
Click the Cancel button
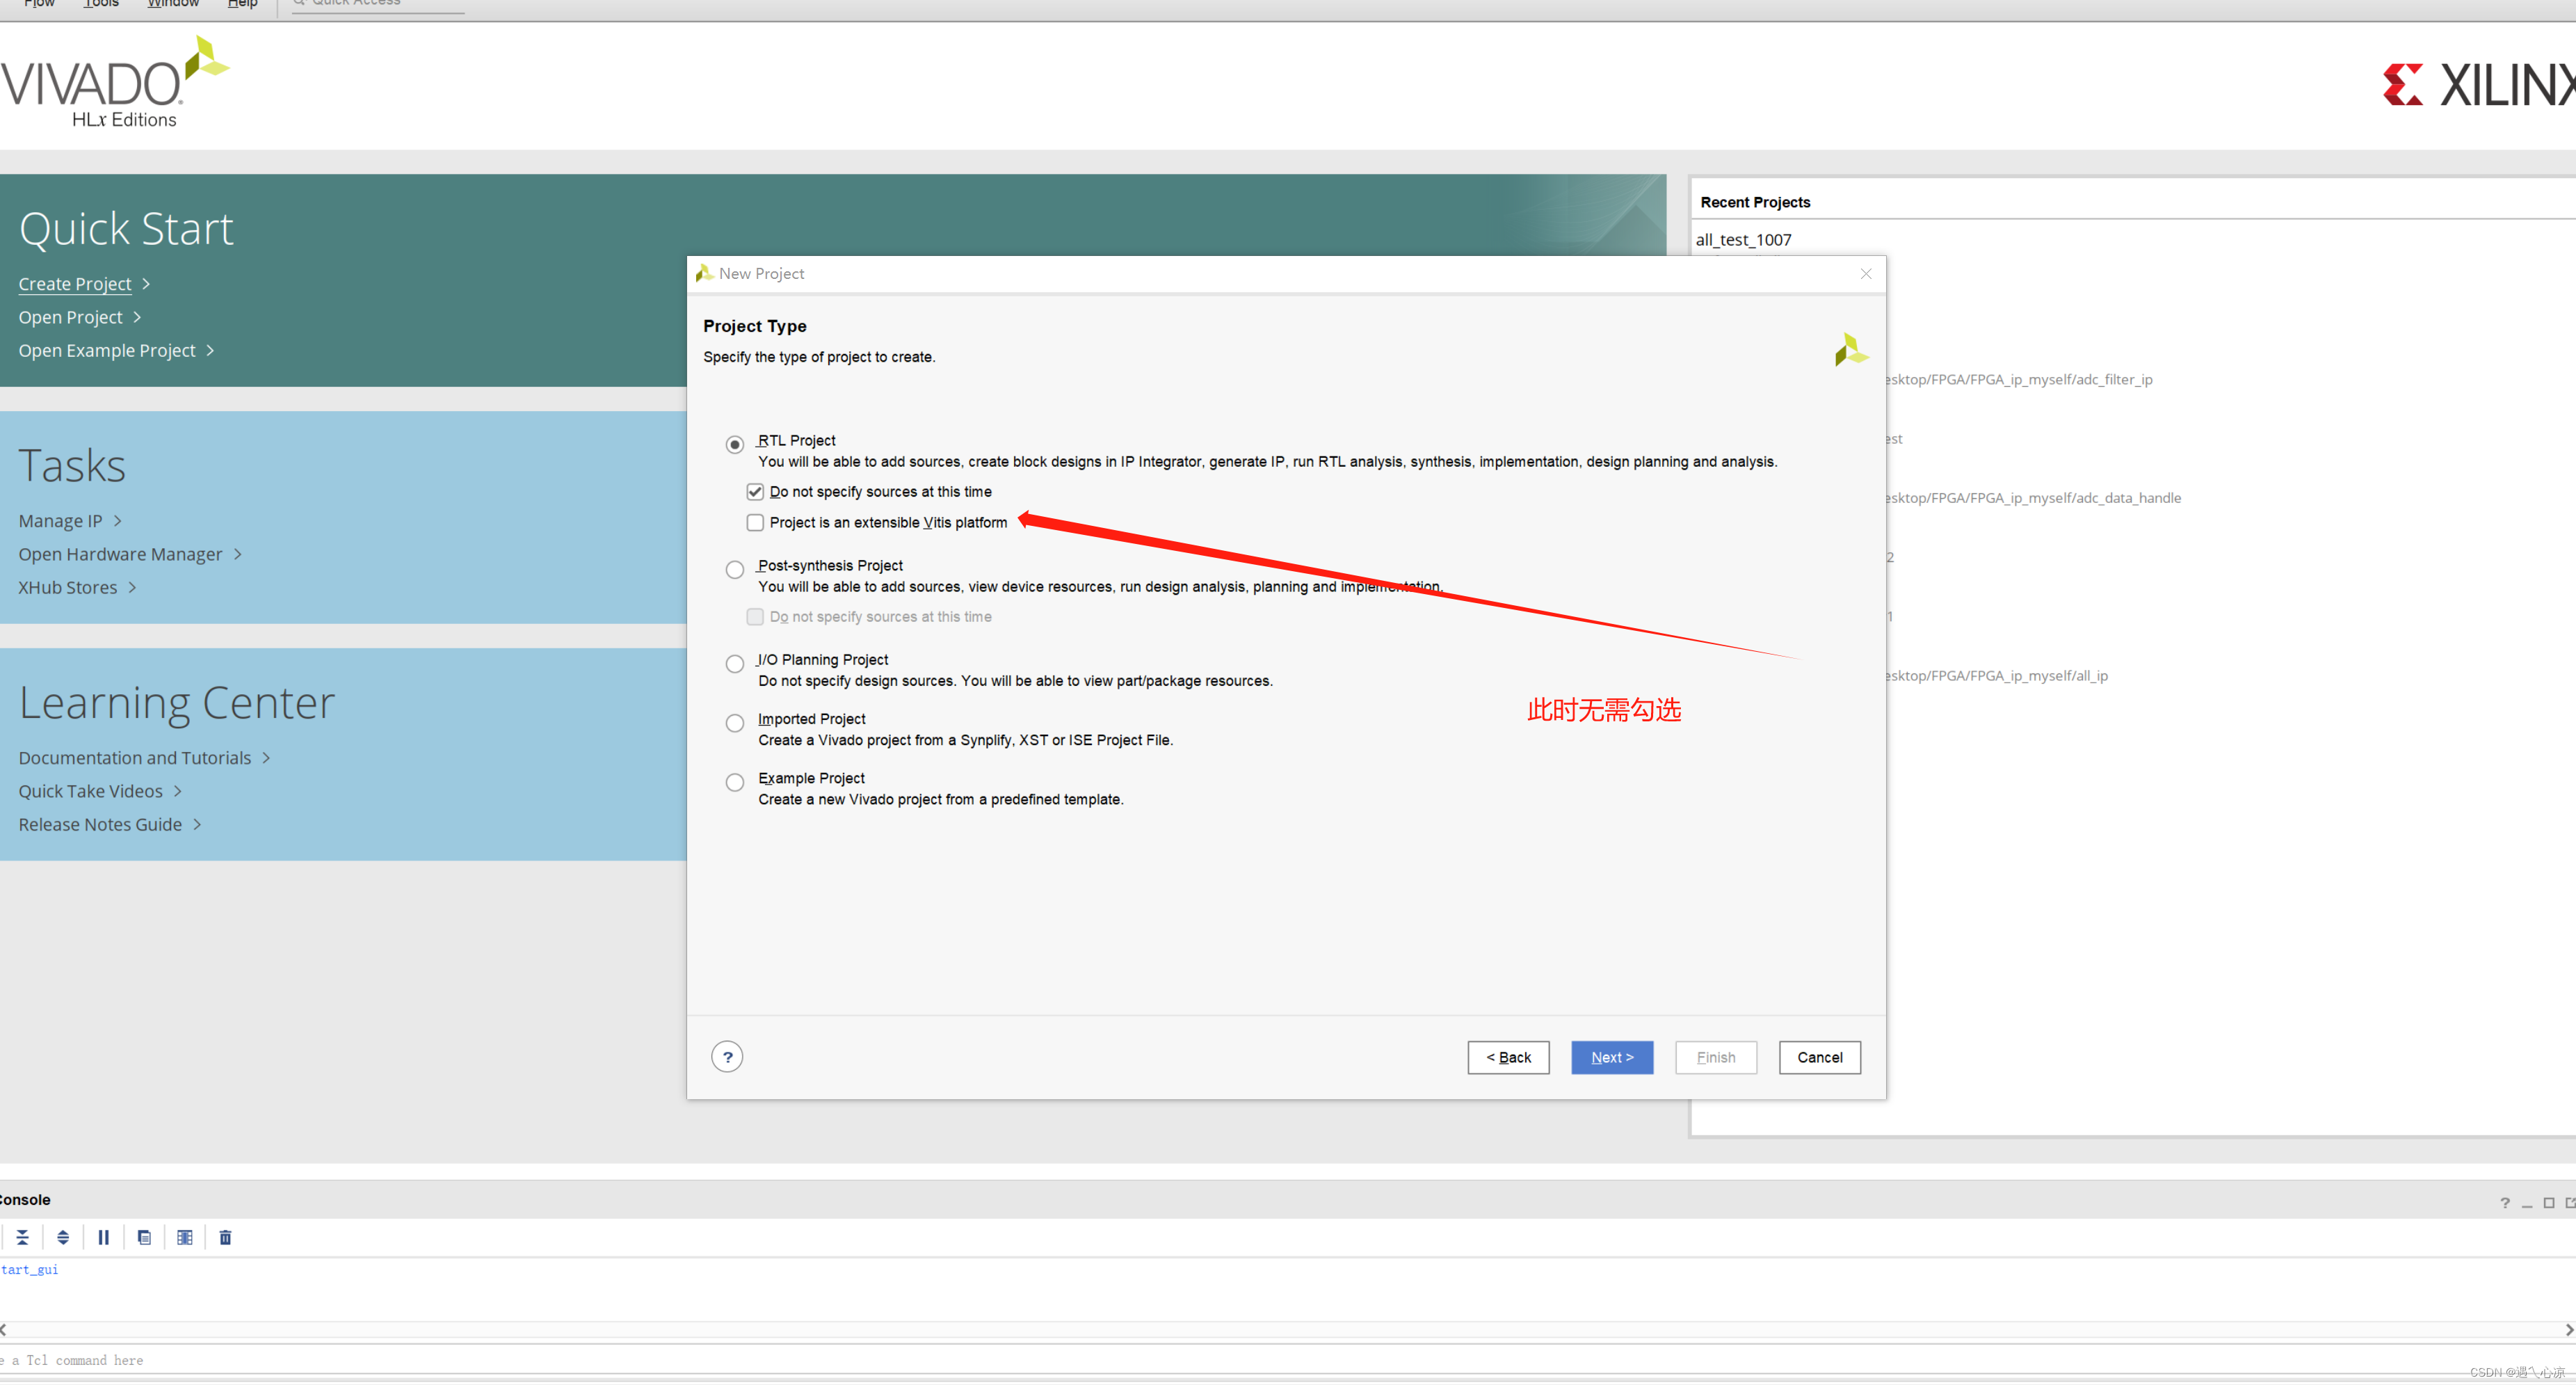[x=1819, y=1057]
